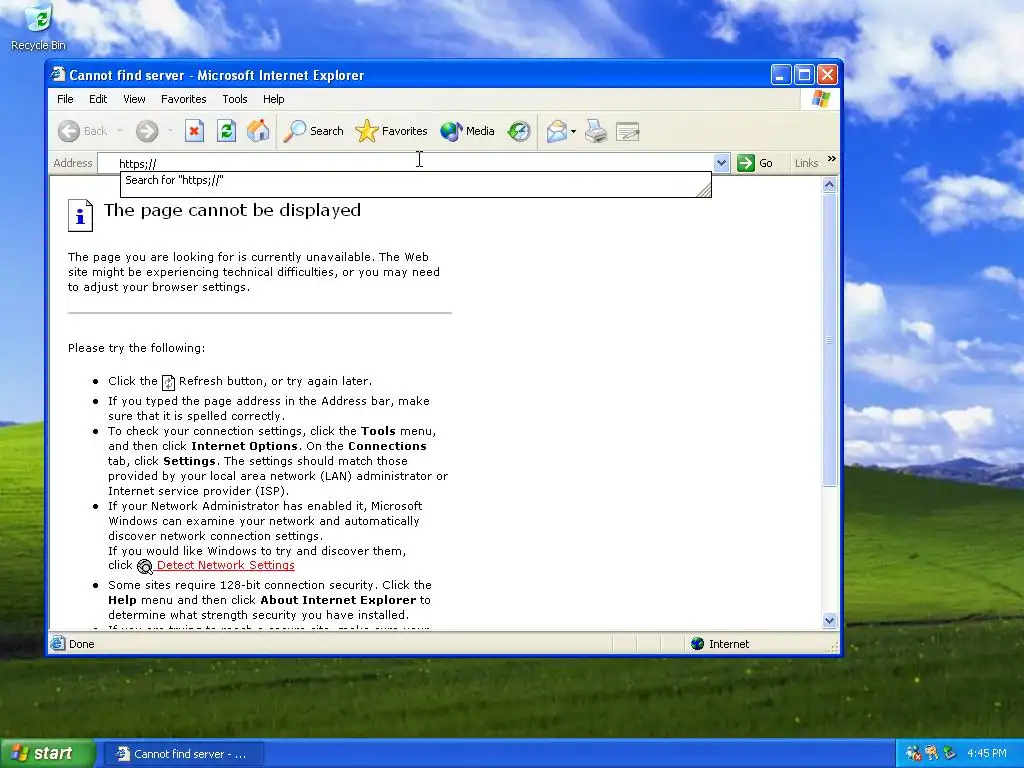Viewport: 1024px width, 768px height.
Task: Open the Favorites menu in the menu bar
Action: (184, 99)
